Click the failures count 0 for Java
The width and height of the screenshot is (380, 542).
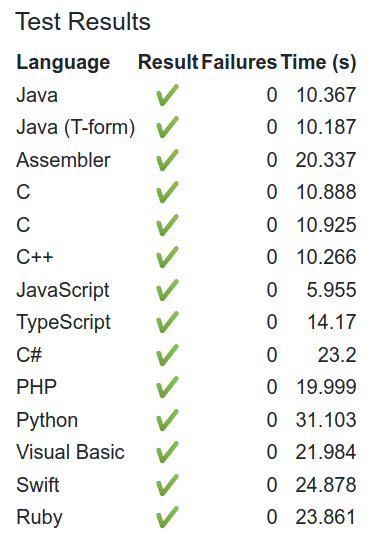click(272, 95)
